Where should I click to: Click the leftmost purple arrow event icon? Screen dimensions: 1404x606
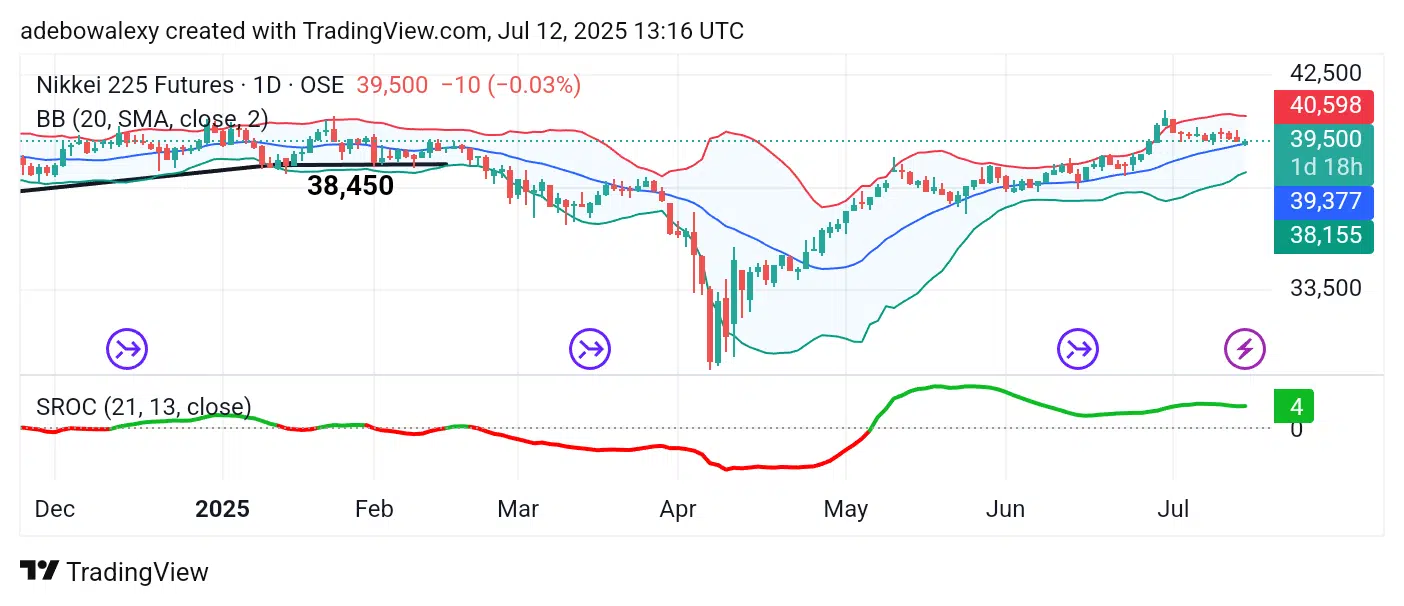127,349
